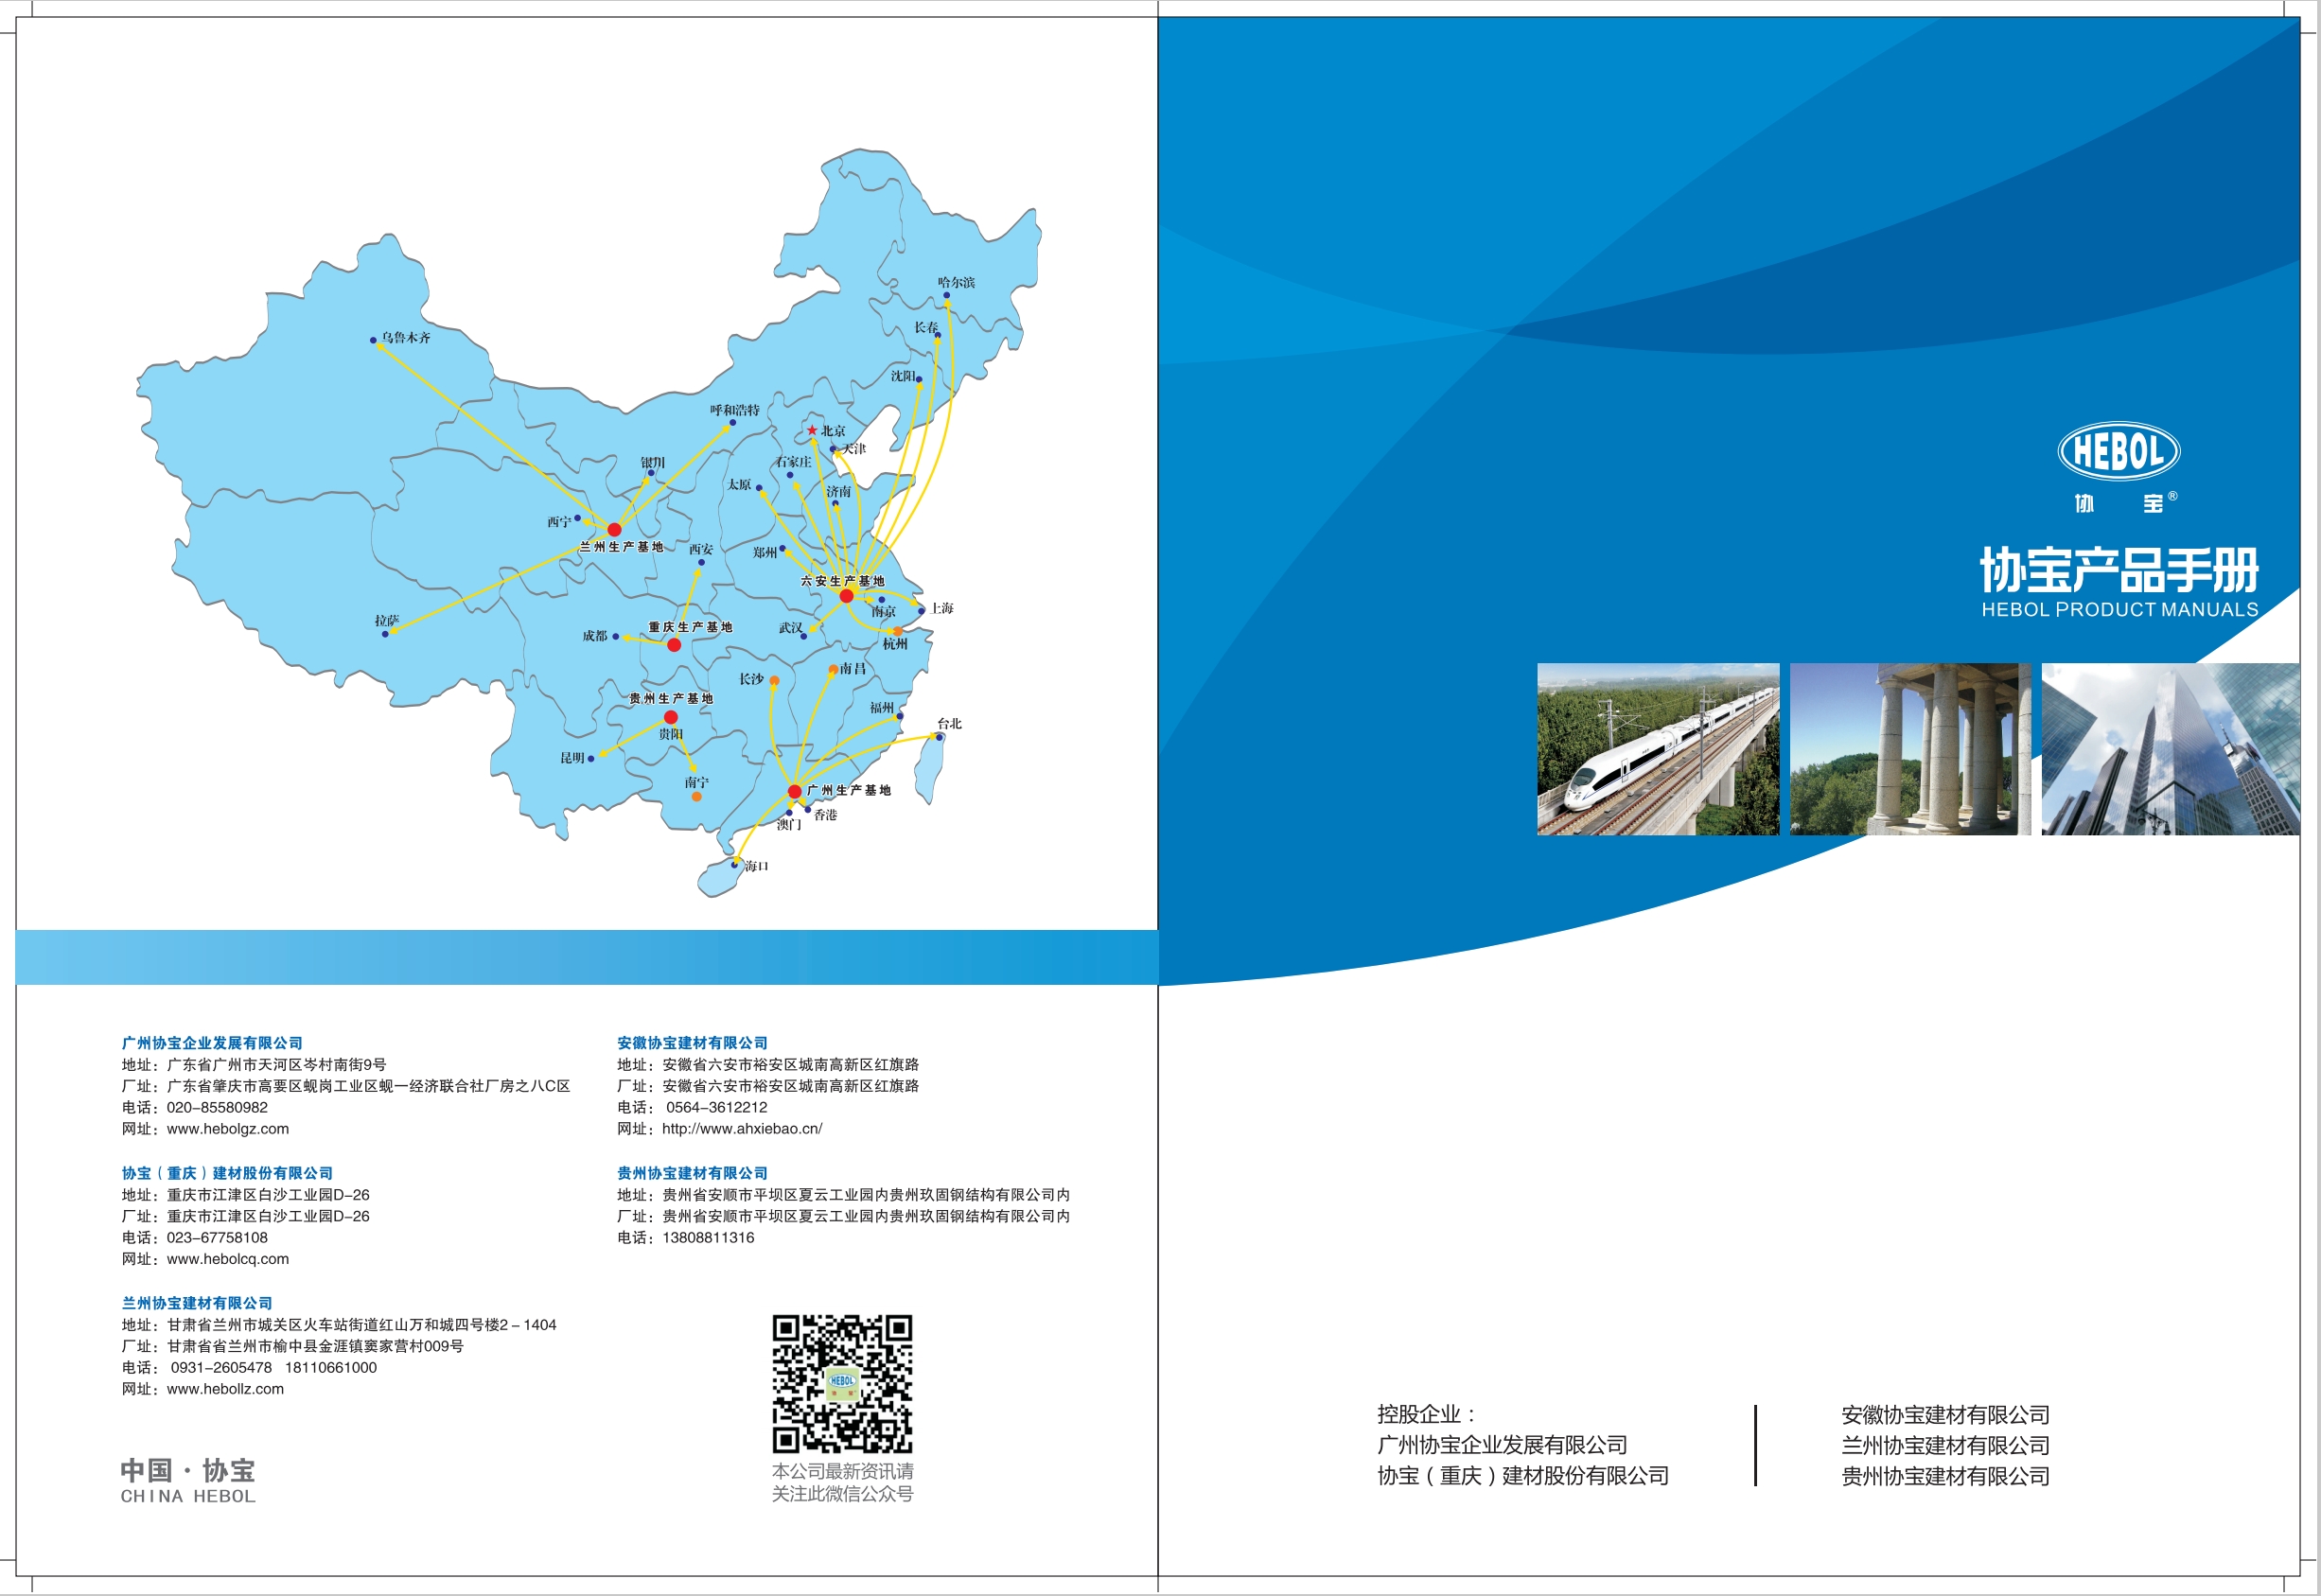
Task: Click the subtitle HEBOL PRODUCT MANUALS
Action: pyautogui.click(x=2120, y=610)
